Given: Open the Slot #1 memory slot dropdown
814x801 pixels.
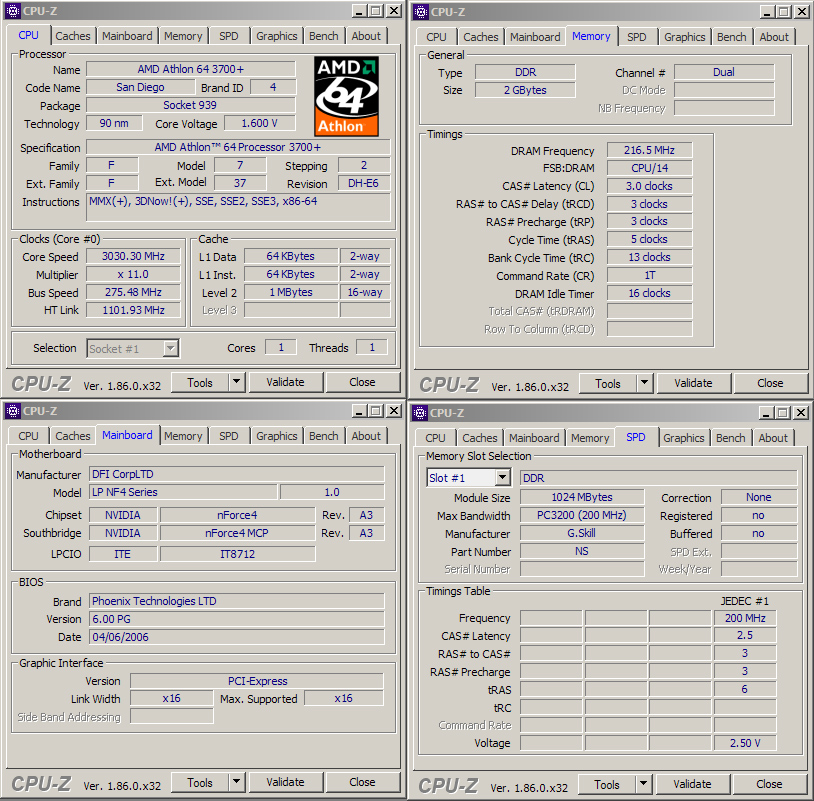Looking at the screenshot, I should (x=502, y=478).
